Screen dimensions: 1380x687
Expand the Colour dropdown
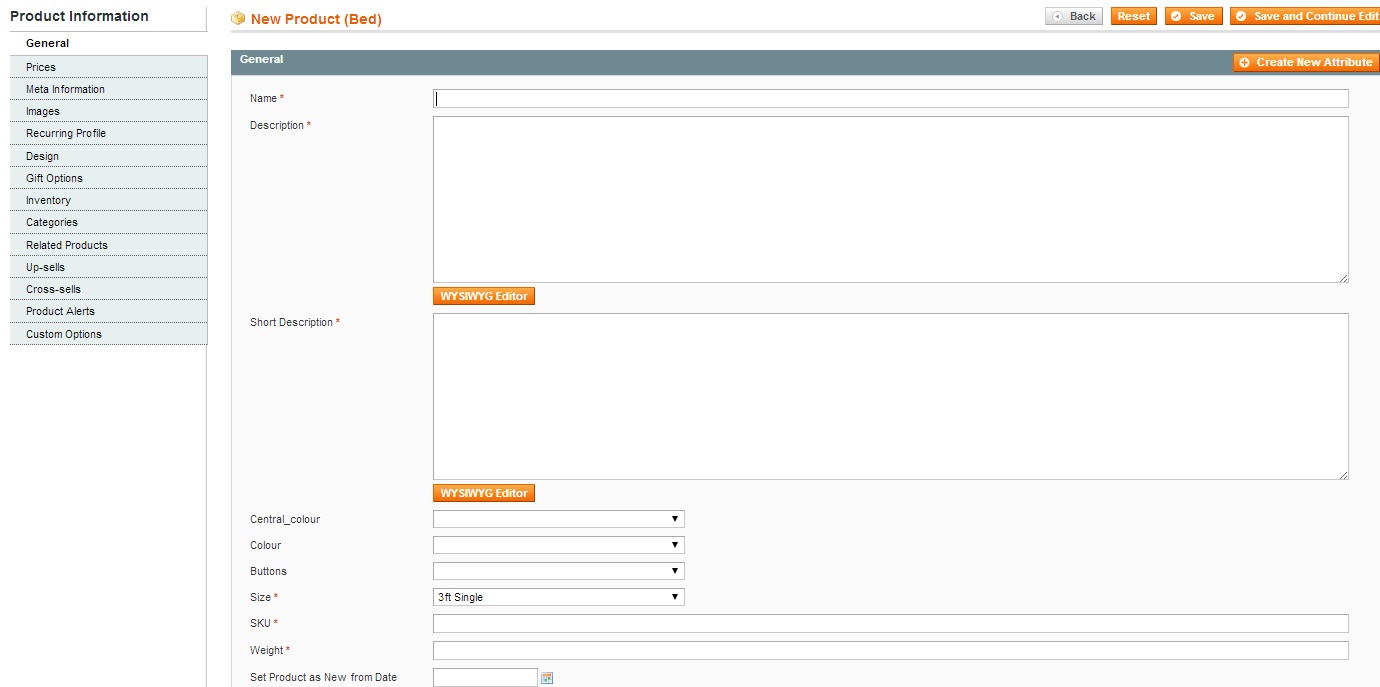click(558, 545)
